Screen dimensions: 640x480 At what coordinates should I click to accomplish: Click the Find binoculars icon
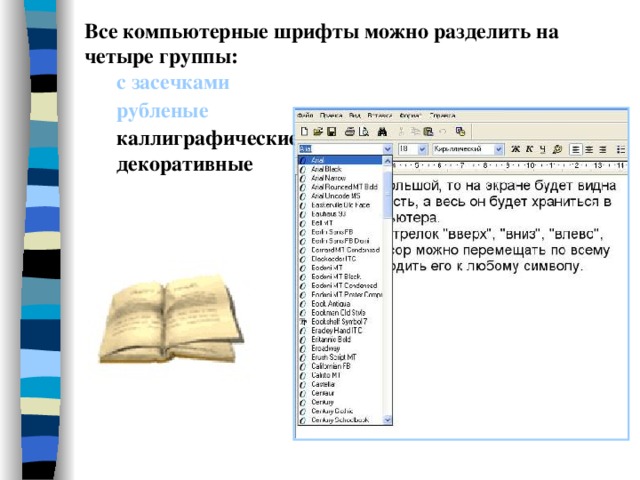[382, 131]
